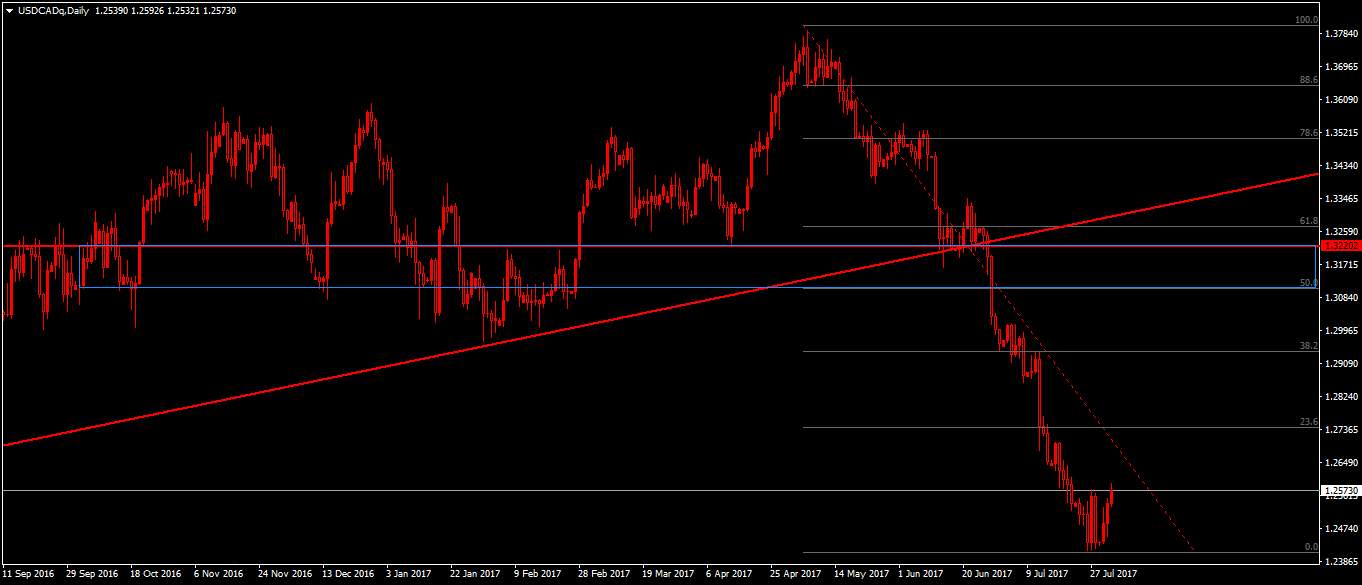Image resolution: width=1362 pixels, height=585 pixels.
Task: Click the 14 May 2017 date label
Action: coord(861,574)
